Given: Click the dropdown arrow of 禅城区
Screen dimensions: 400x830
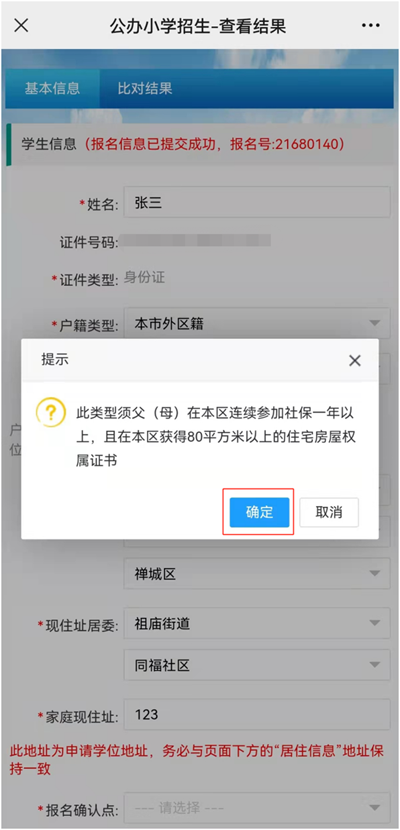Looking at the screenshot, I should tap(375, 573).
